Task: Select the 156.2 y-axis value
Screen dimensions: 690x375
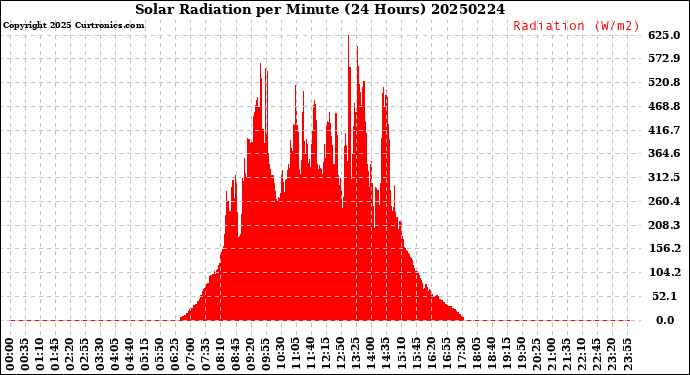Action: (x=664, y=249)
